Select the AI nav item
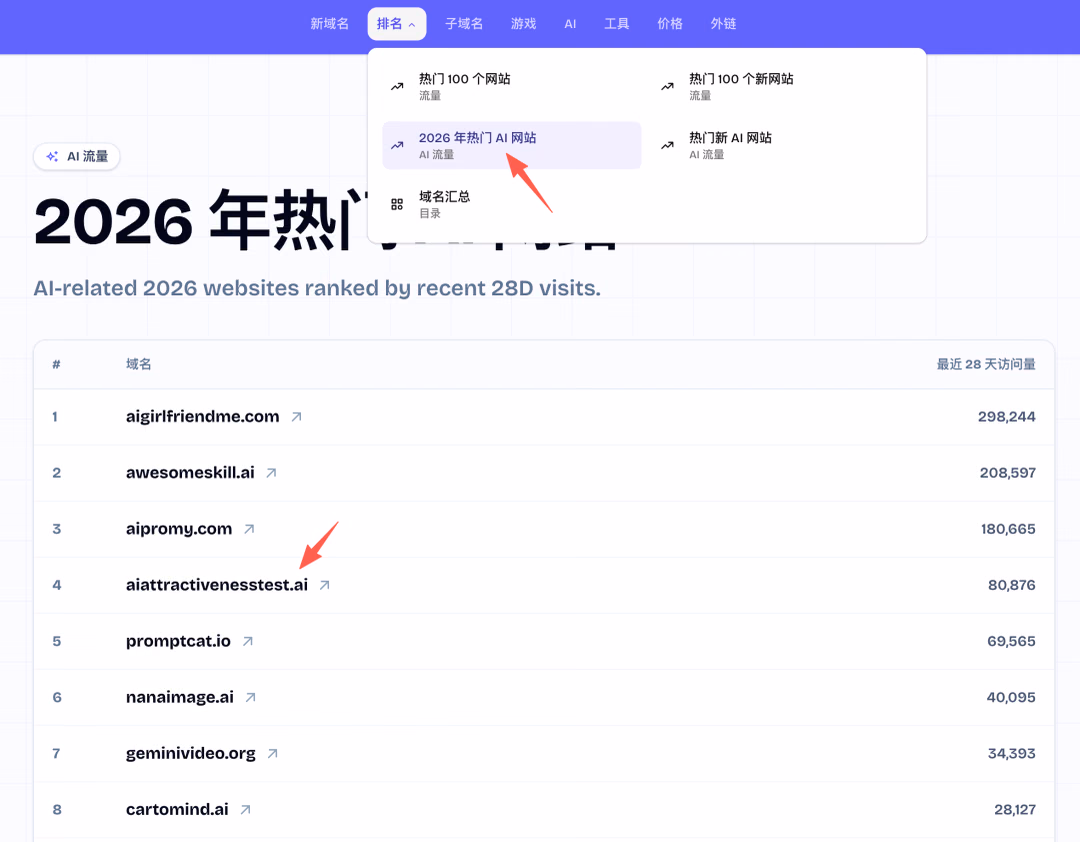1080x842 pixels. pyautogui.click(x=570, y=24)
